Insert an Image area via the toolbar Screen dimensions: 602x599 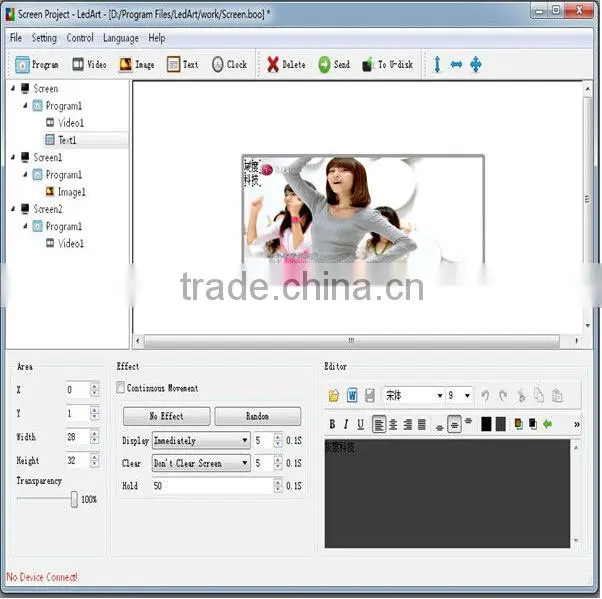125,64
